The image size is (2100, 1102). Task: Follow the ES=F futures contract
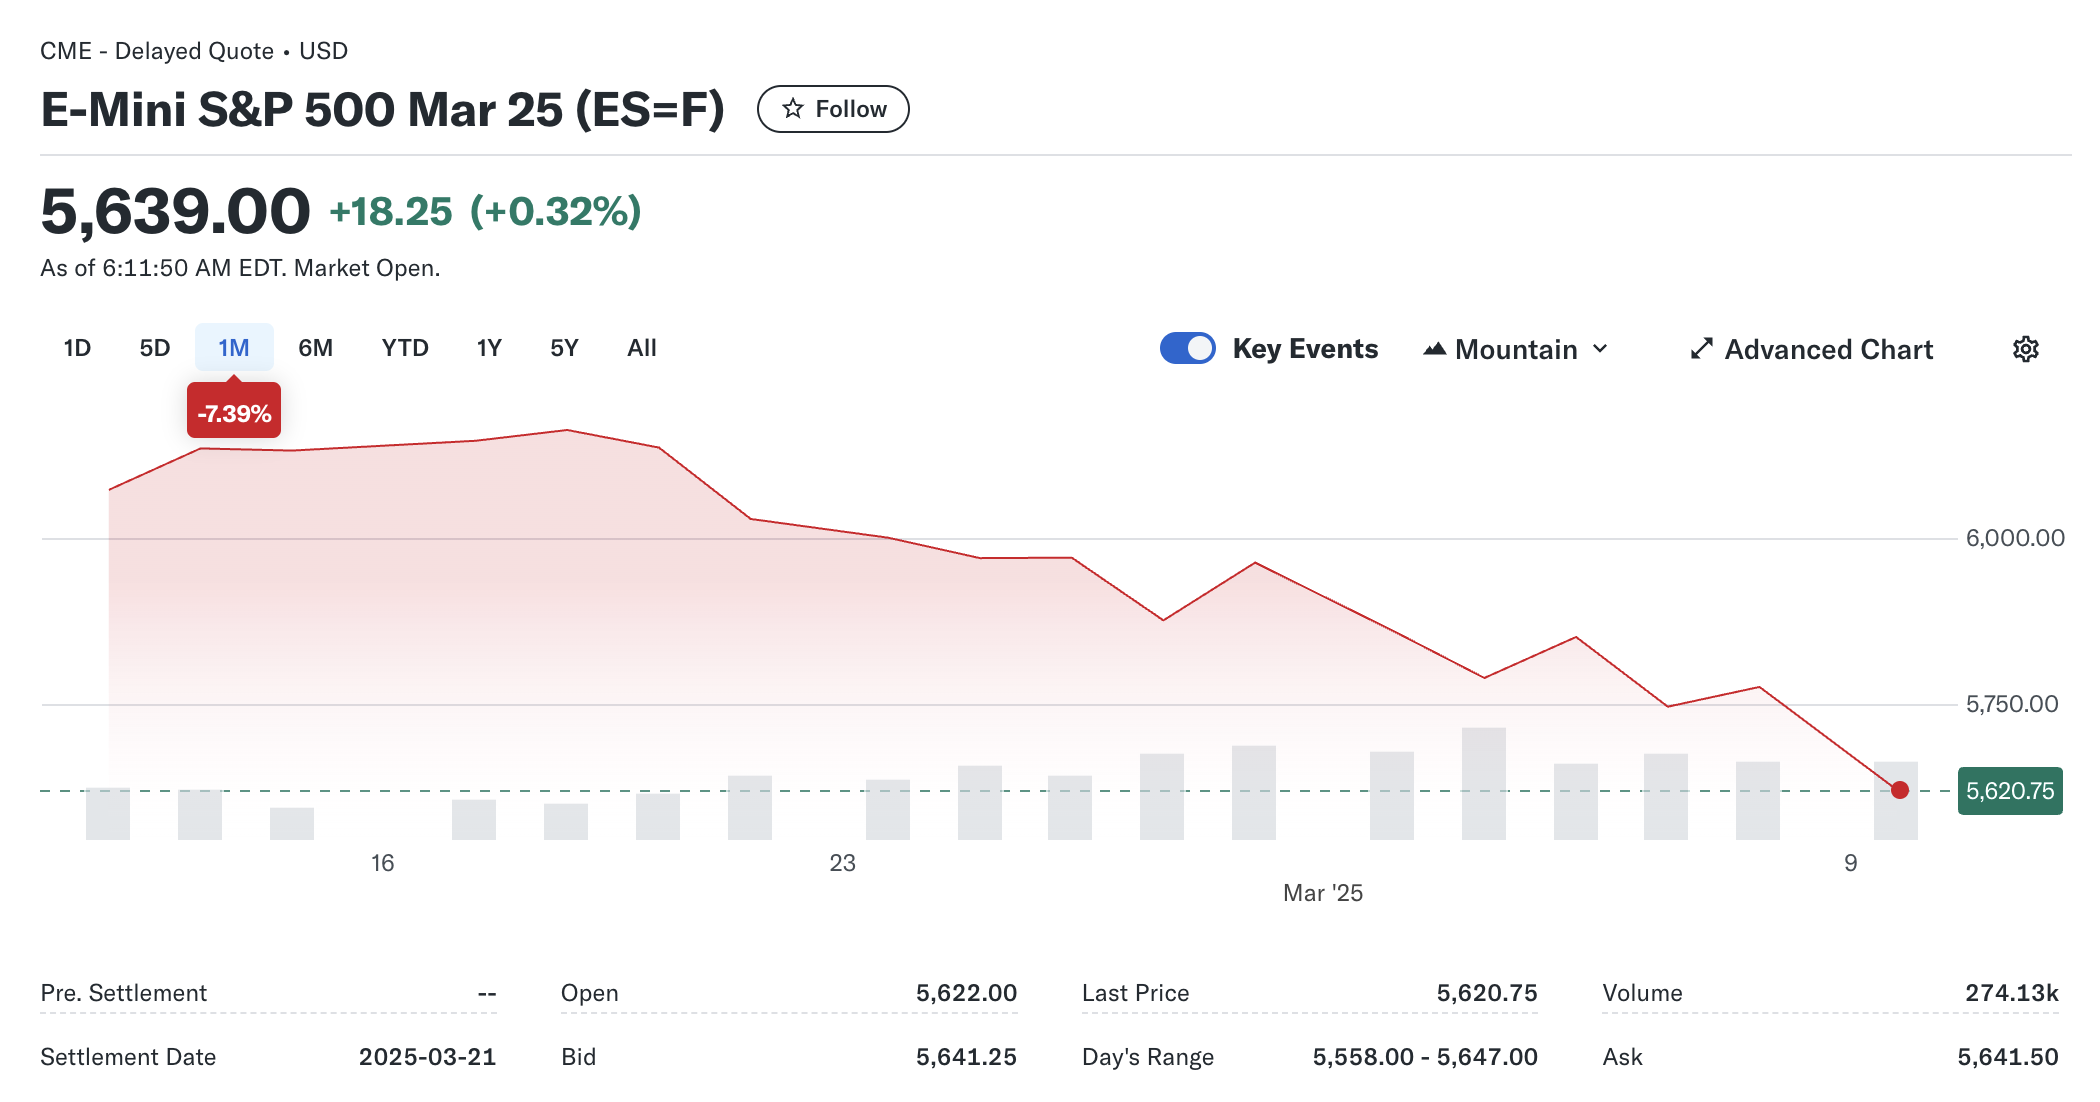833,109
